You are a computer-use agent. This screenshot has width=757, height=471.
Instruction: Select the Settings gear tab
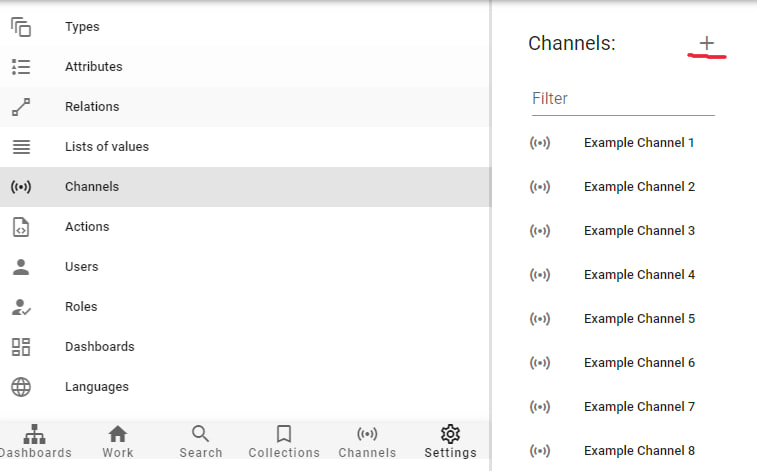click(450, 441)
